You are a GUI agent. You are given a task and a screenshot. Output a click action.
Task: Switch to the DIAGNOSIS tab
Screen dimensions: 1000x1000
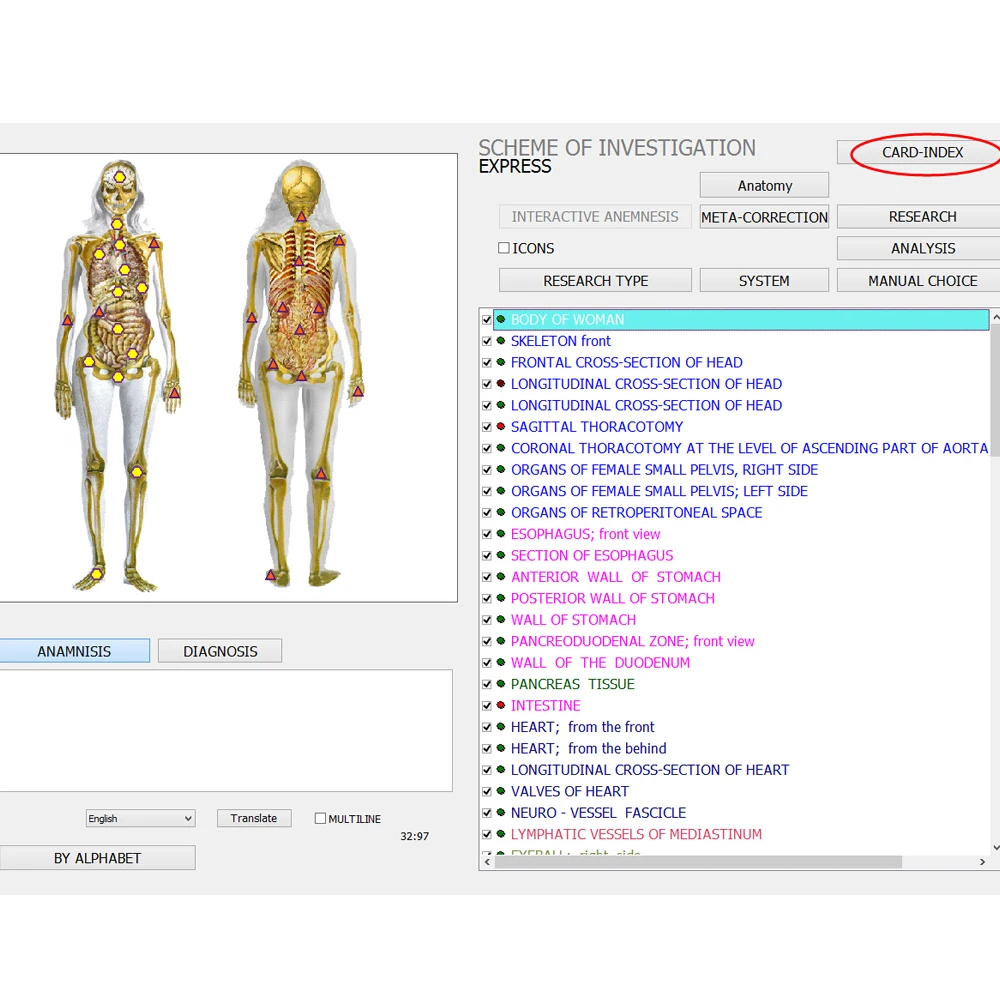click(219, 651)
